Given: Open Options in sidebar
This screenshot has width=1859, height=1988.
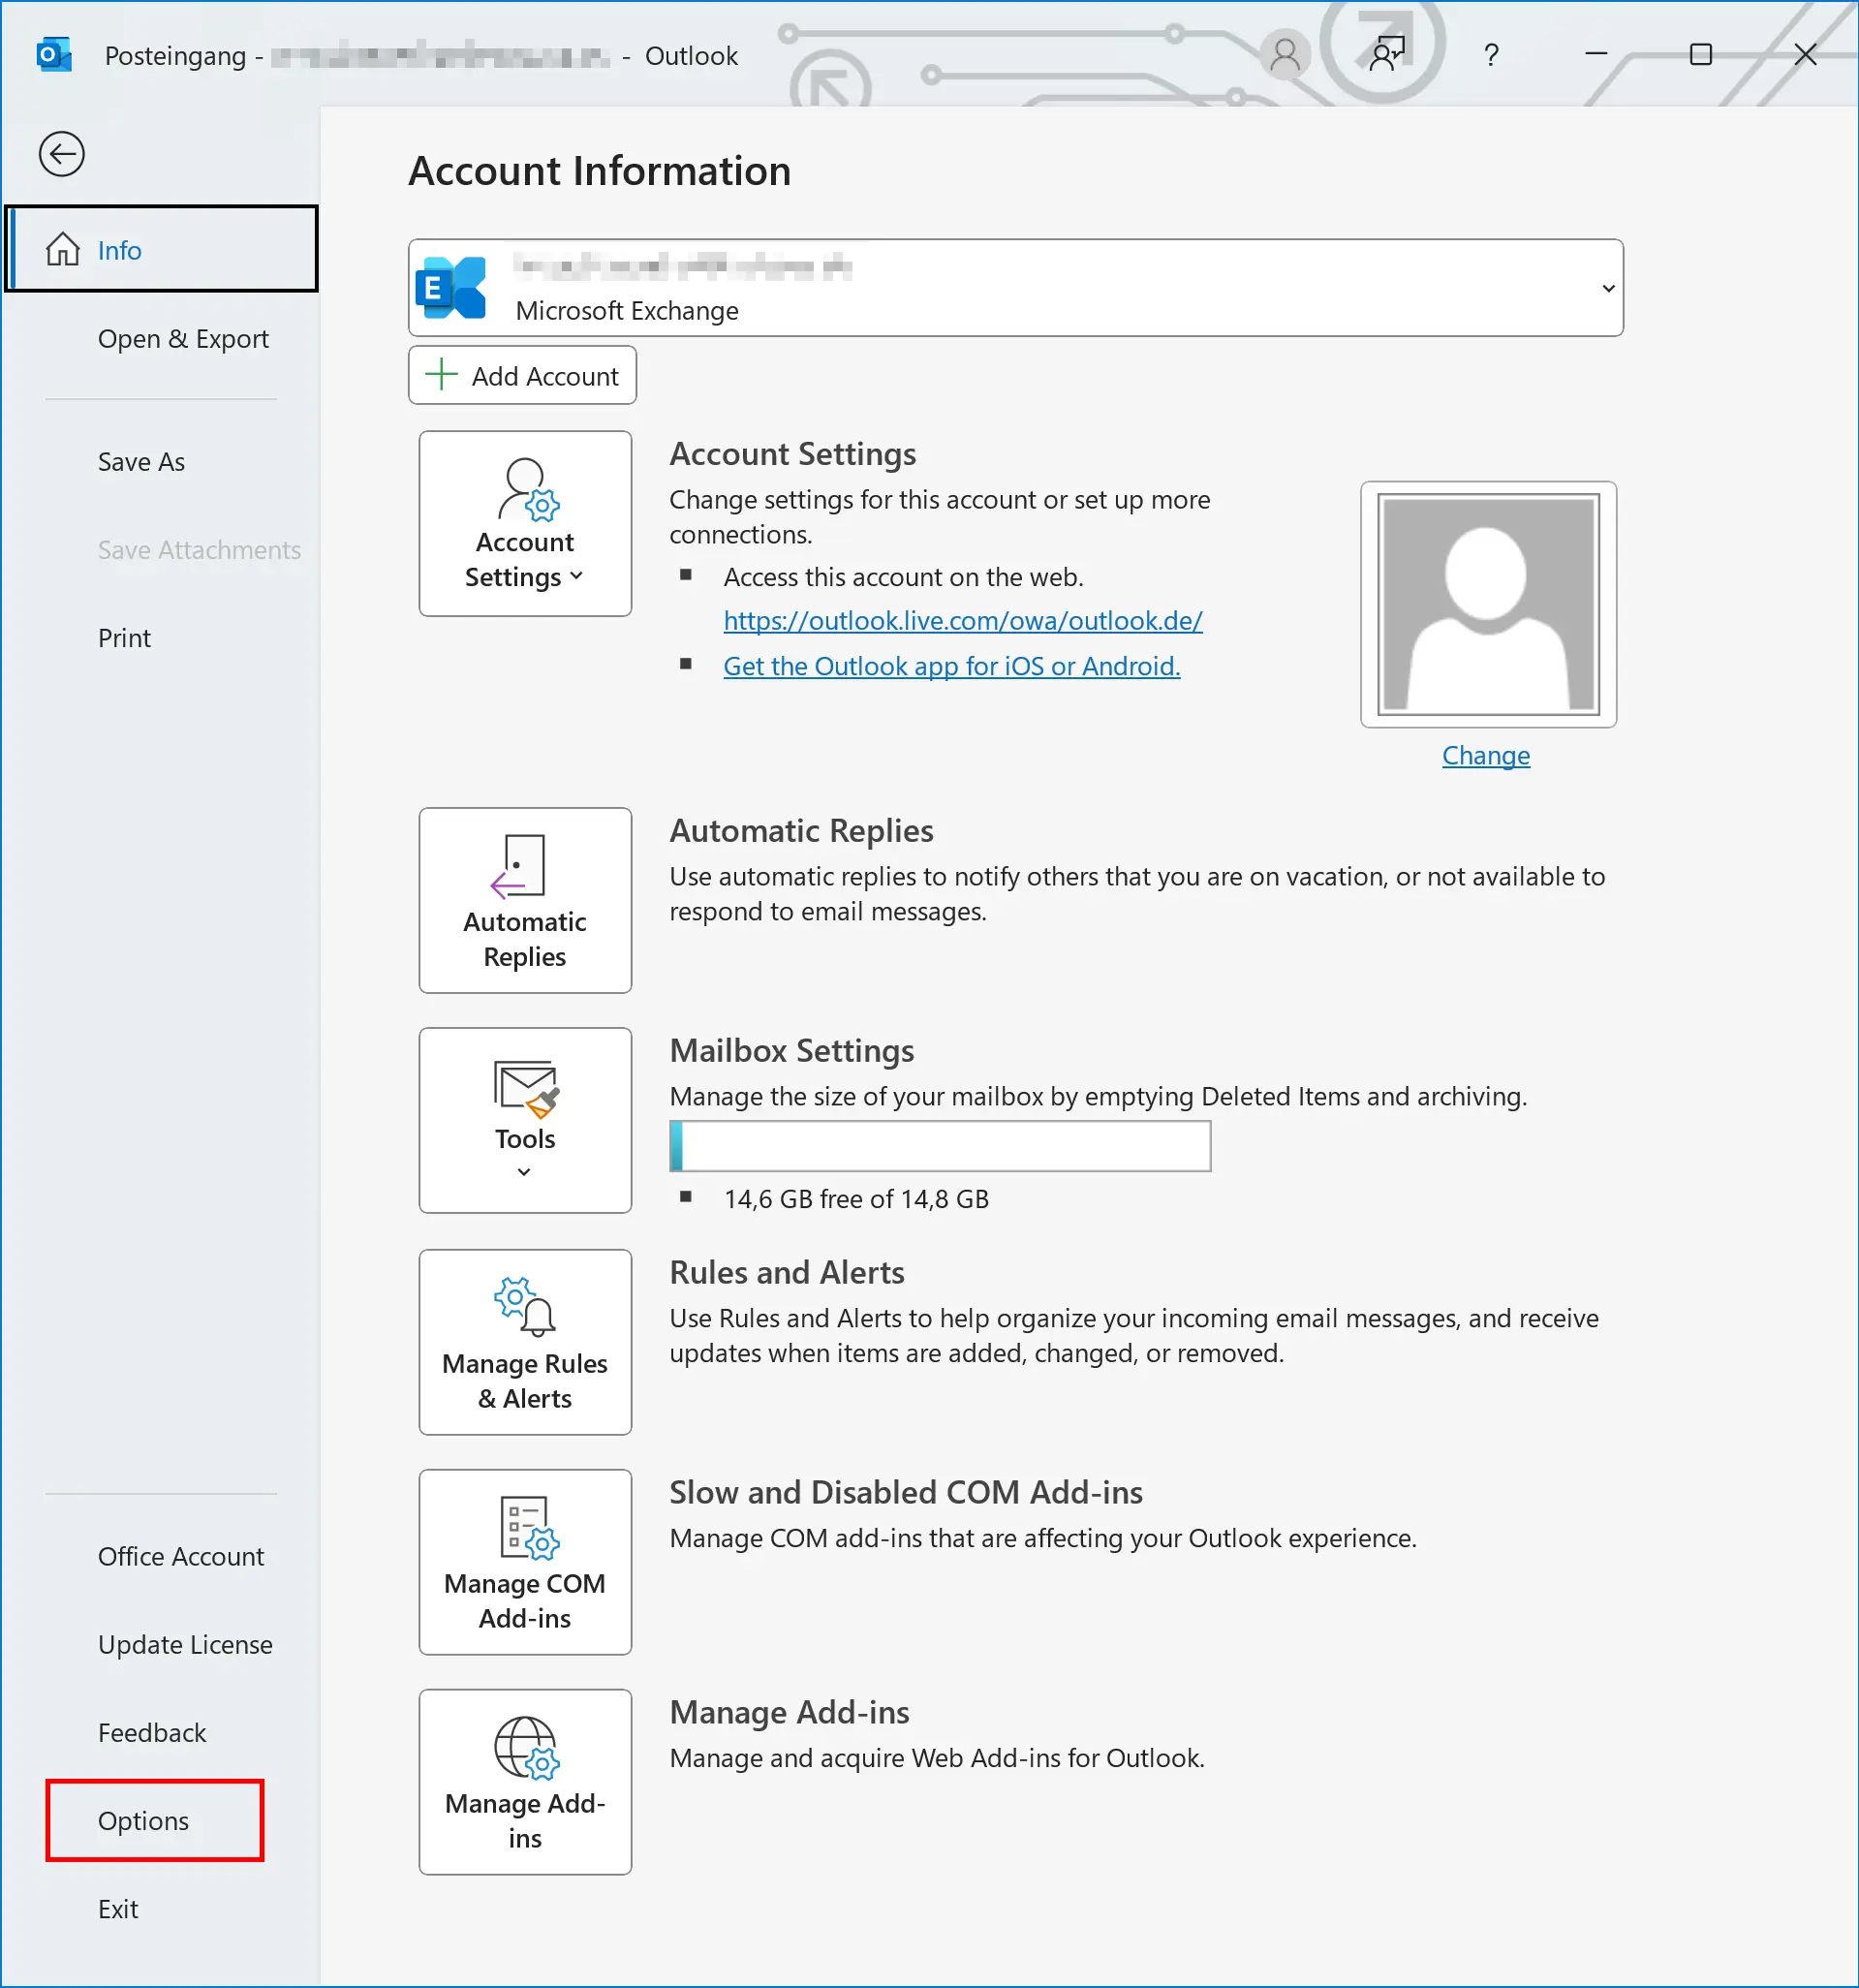Looking at the screenshot, I should [143, 1820].
